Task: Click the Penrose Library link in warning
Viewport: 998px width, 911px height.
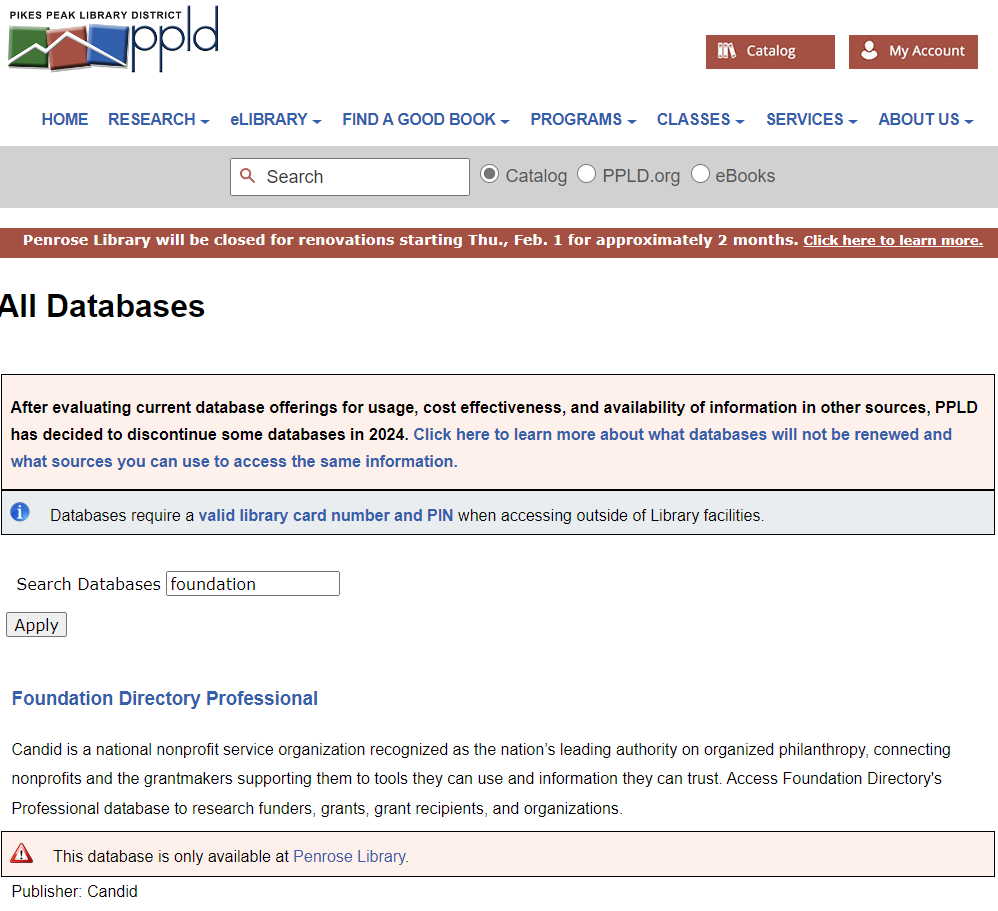Action: [x=350, y=856]
